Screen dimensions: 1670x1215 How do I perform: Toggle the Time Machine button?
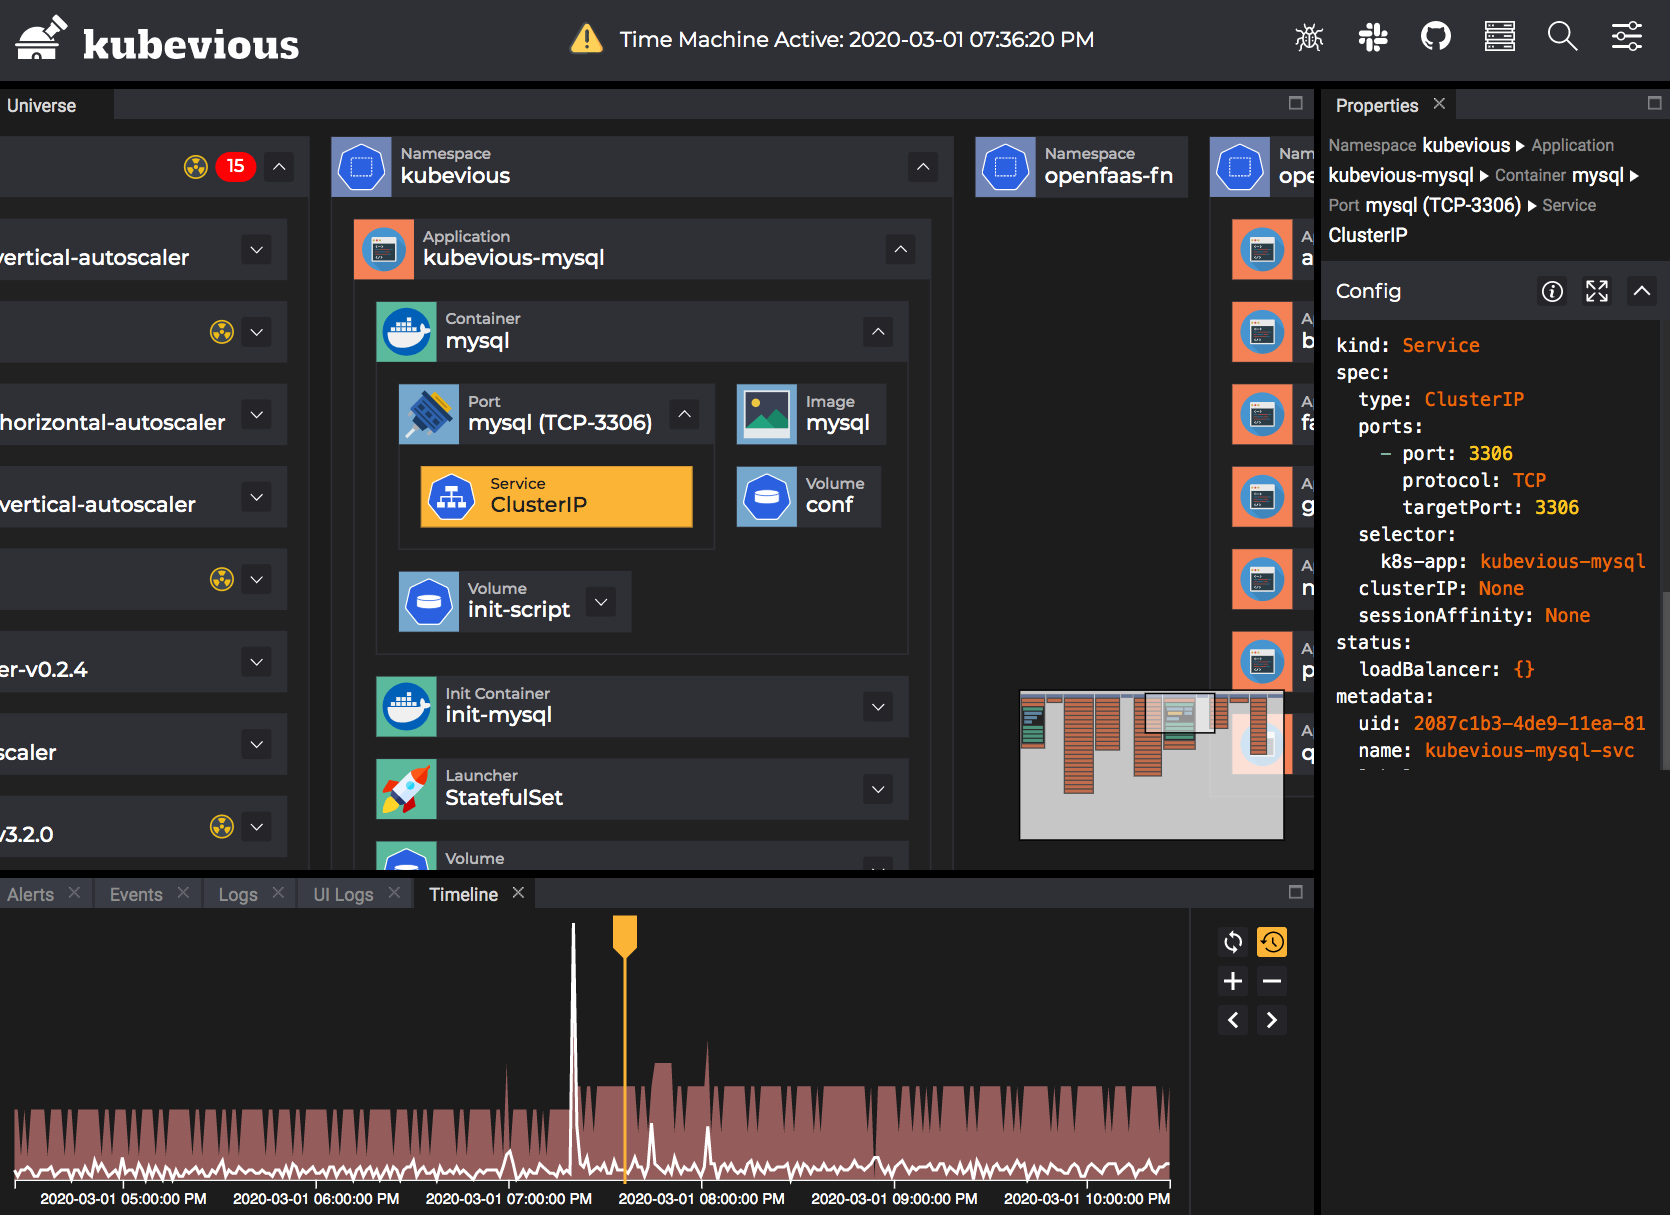(x=1272, y=942)
